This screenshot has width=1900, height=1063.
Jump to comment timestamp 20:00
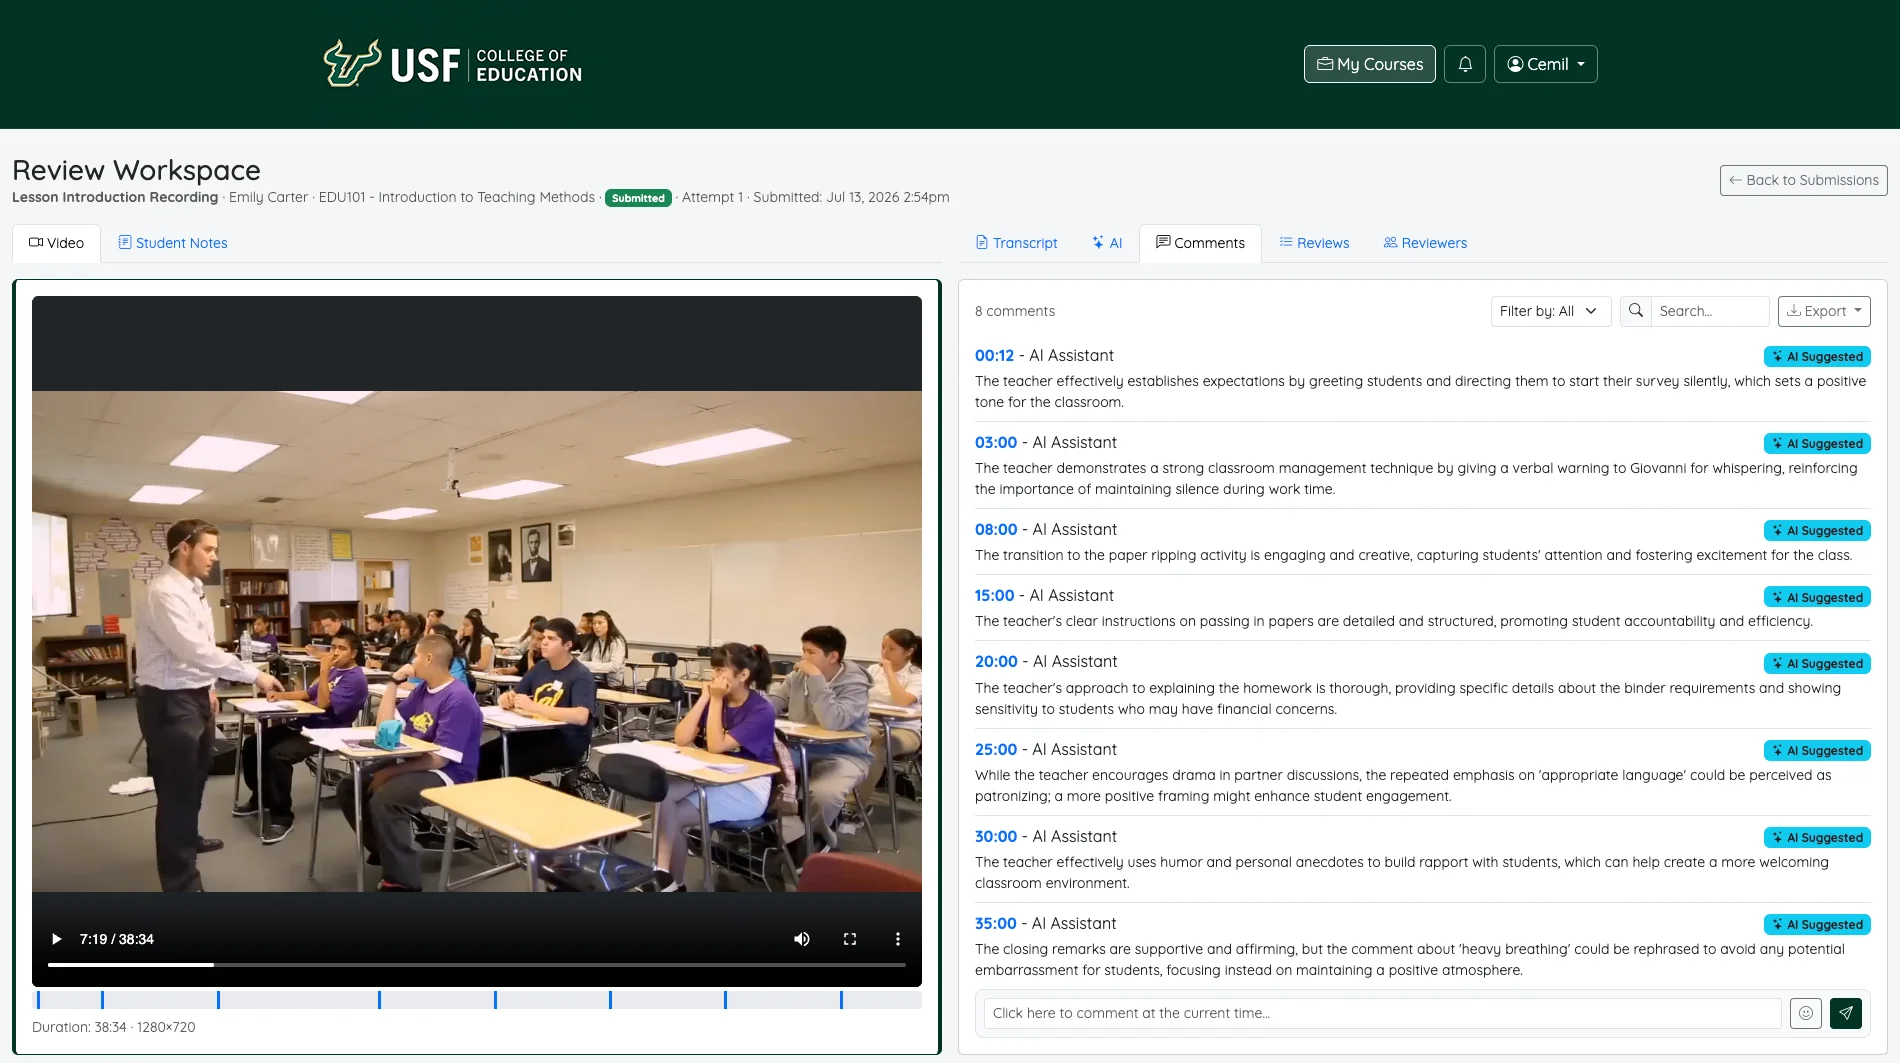[x=996, y=662]
